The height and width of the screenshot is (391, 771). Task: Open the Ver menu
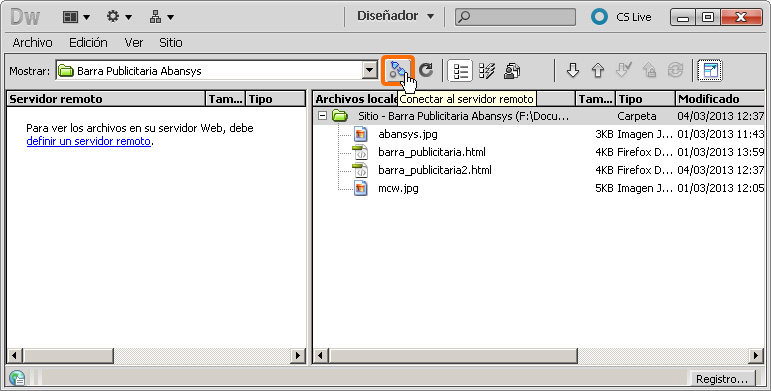coord(133,43)
